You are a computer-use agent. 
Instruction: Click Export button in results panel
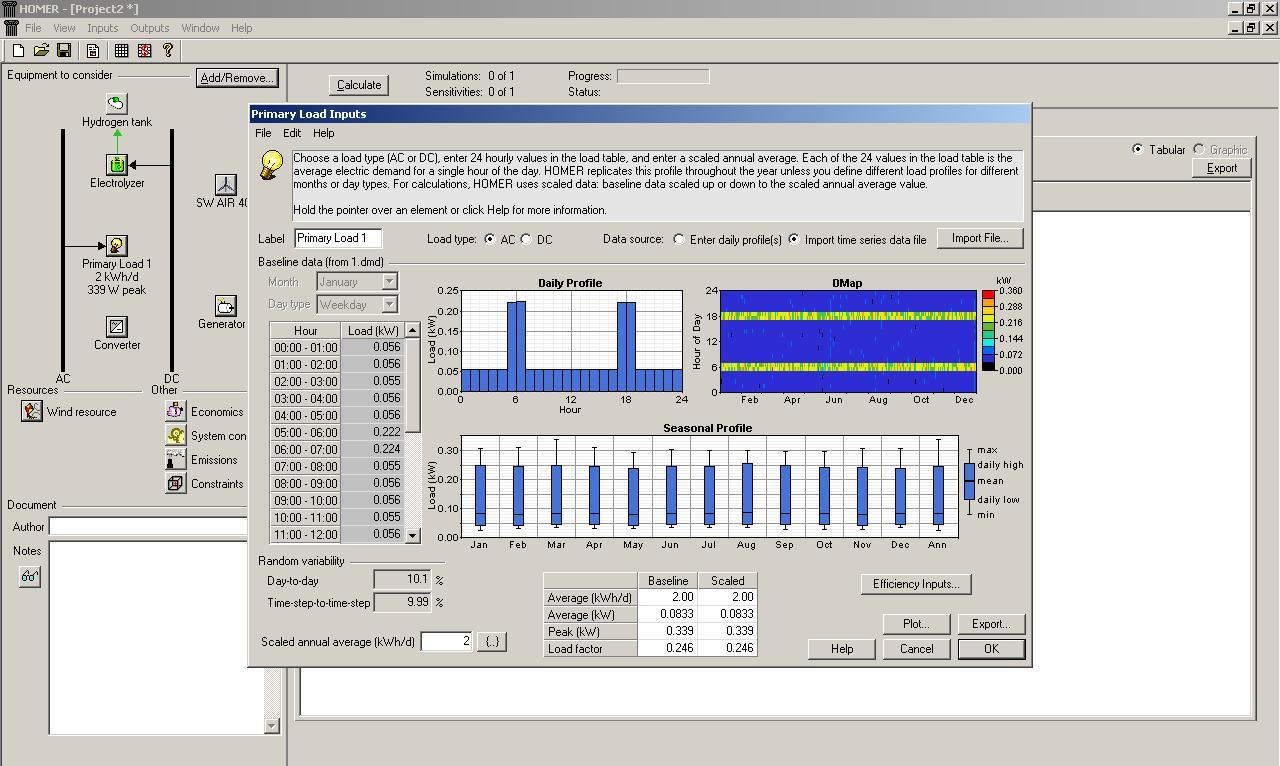[x=1222, y=168]
